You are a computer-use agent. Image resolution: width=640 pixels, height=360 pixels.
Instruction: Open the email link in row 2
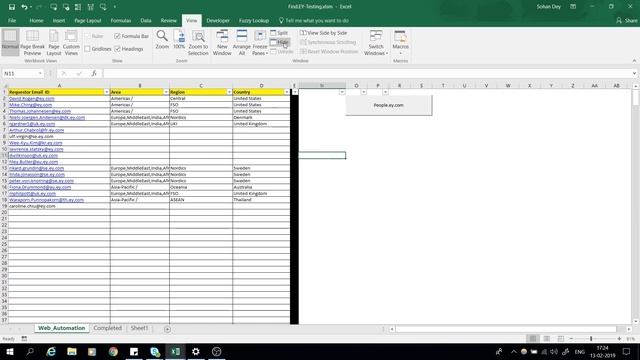click(31, 98)
